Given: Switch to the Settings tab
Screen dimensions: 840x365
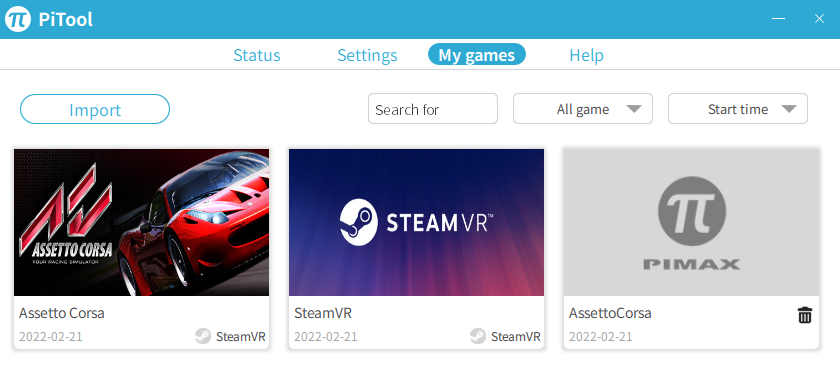Looking at the screenshot, I should coord(367,55).
